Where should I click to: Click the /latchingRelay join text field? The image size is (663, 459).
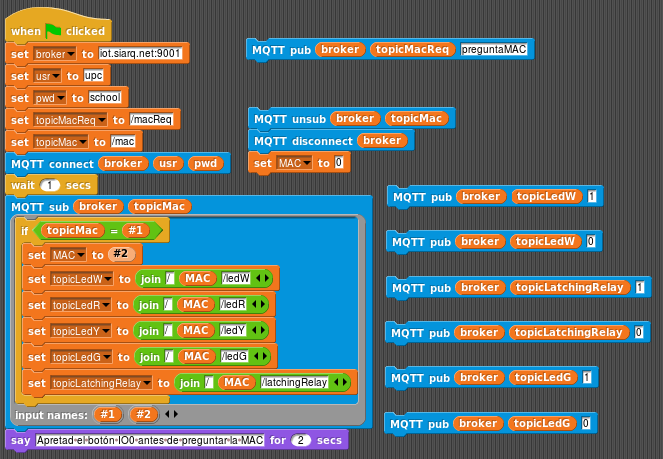click(294, 382)
